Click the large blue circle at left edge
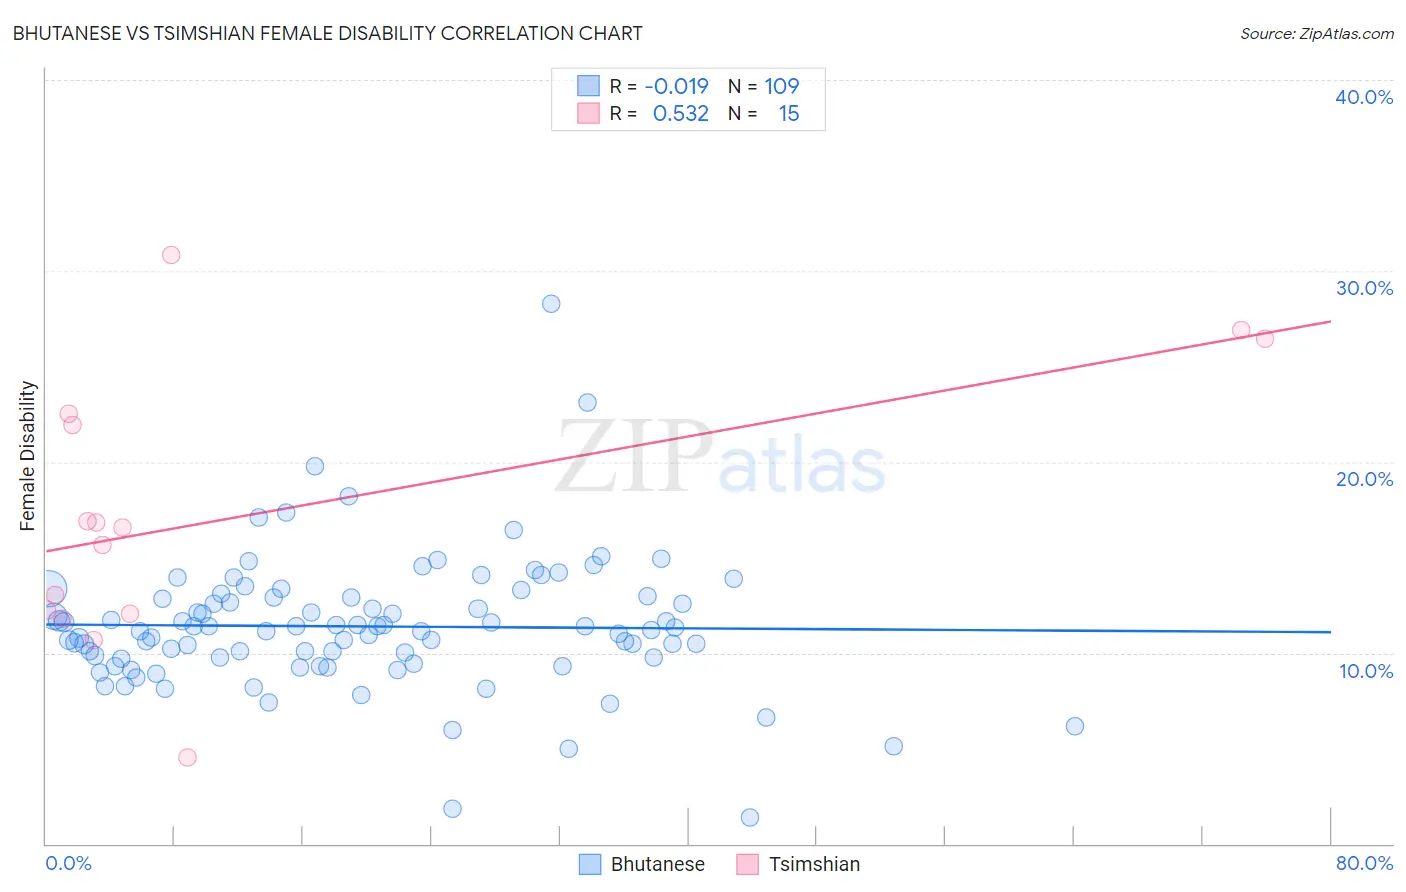Image resolution: width=1406 pixels, height=892 pixels. point(50,590)
